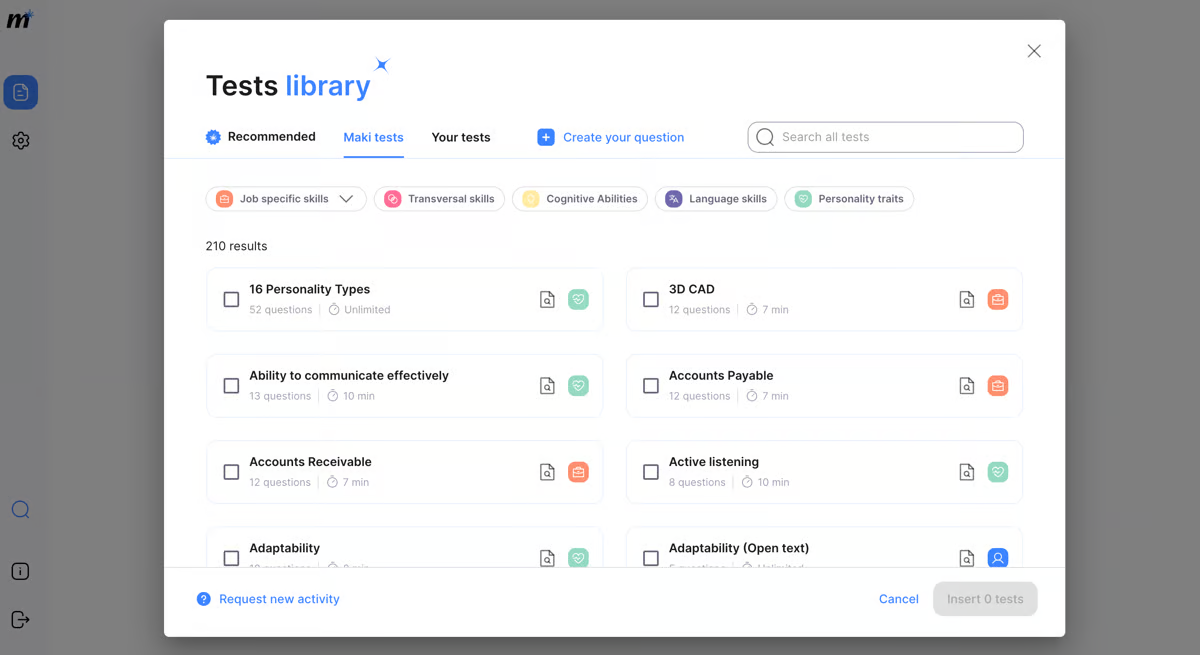Select the question mark help icon
The width and height of the screenshot is (1200, 655).
click(203, 599)
